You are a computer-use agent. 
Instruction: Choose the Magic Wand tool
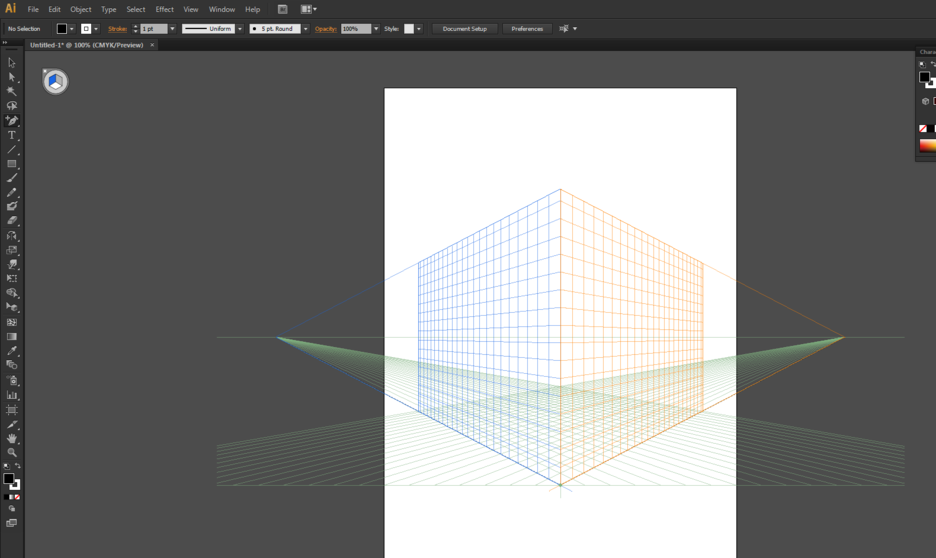point(11,91)
